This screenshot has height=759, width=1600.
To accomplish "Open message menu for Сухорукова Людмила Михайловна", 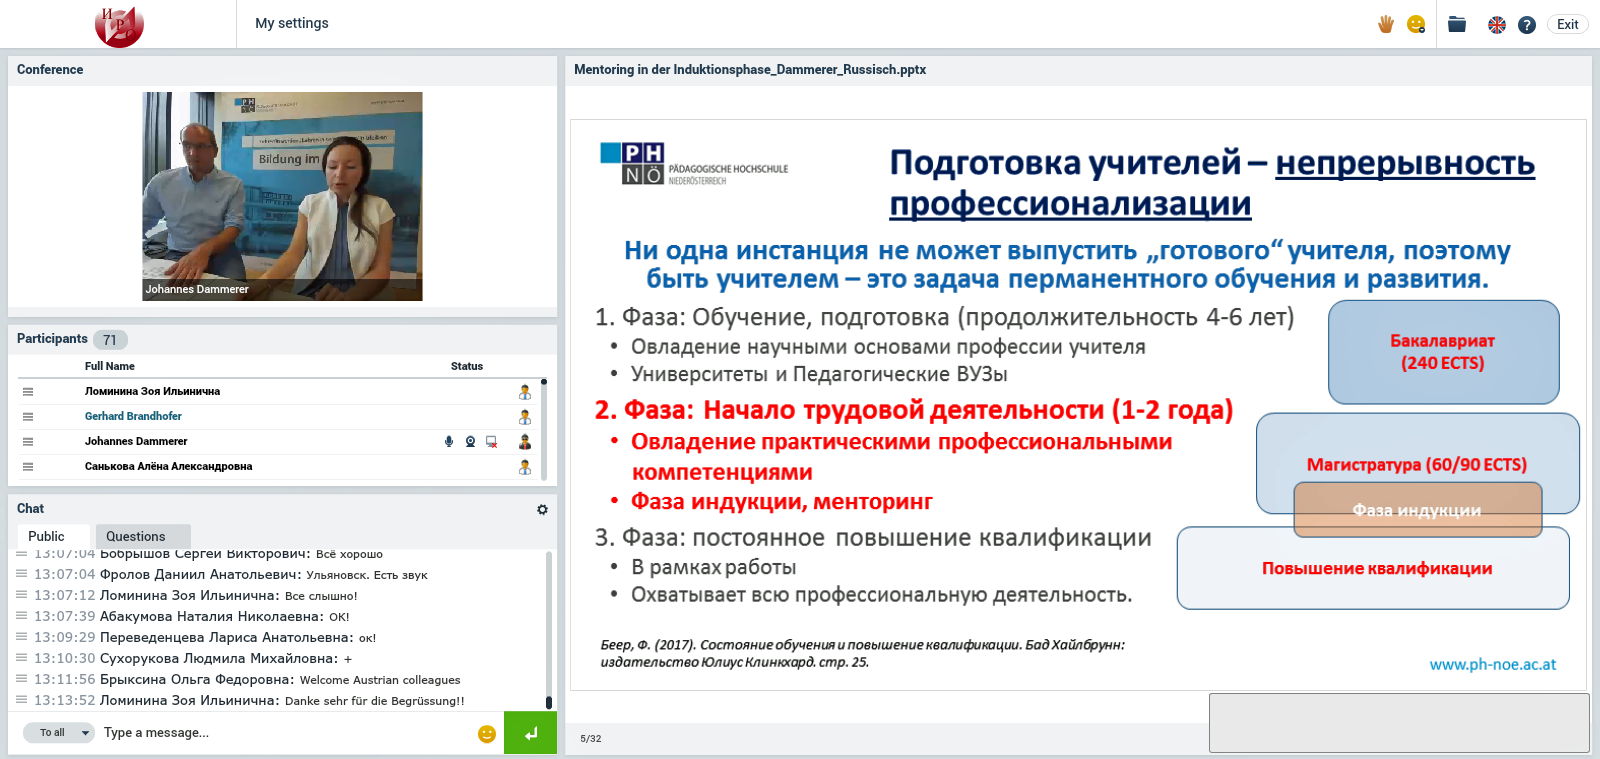I will [22, 658].
